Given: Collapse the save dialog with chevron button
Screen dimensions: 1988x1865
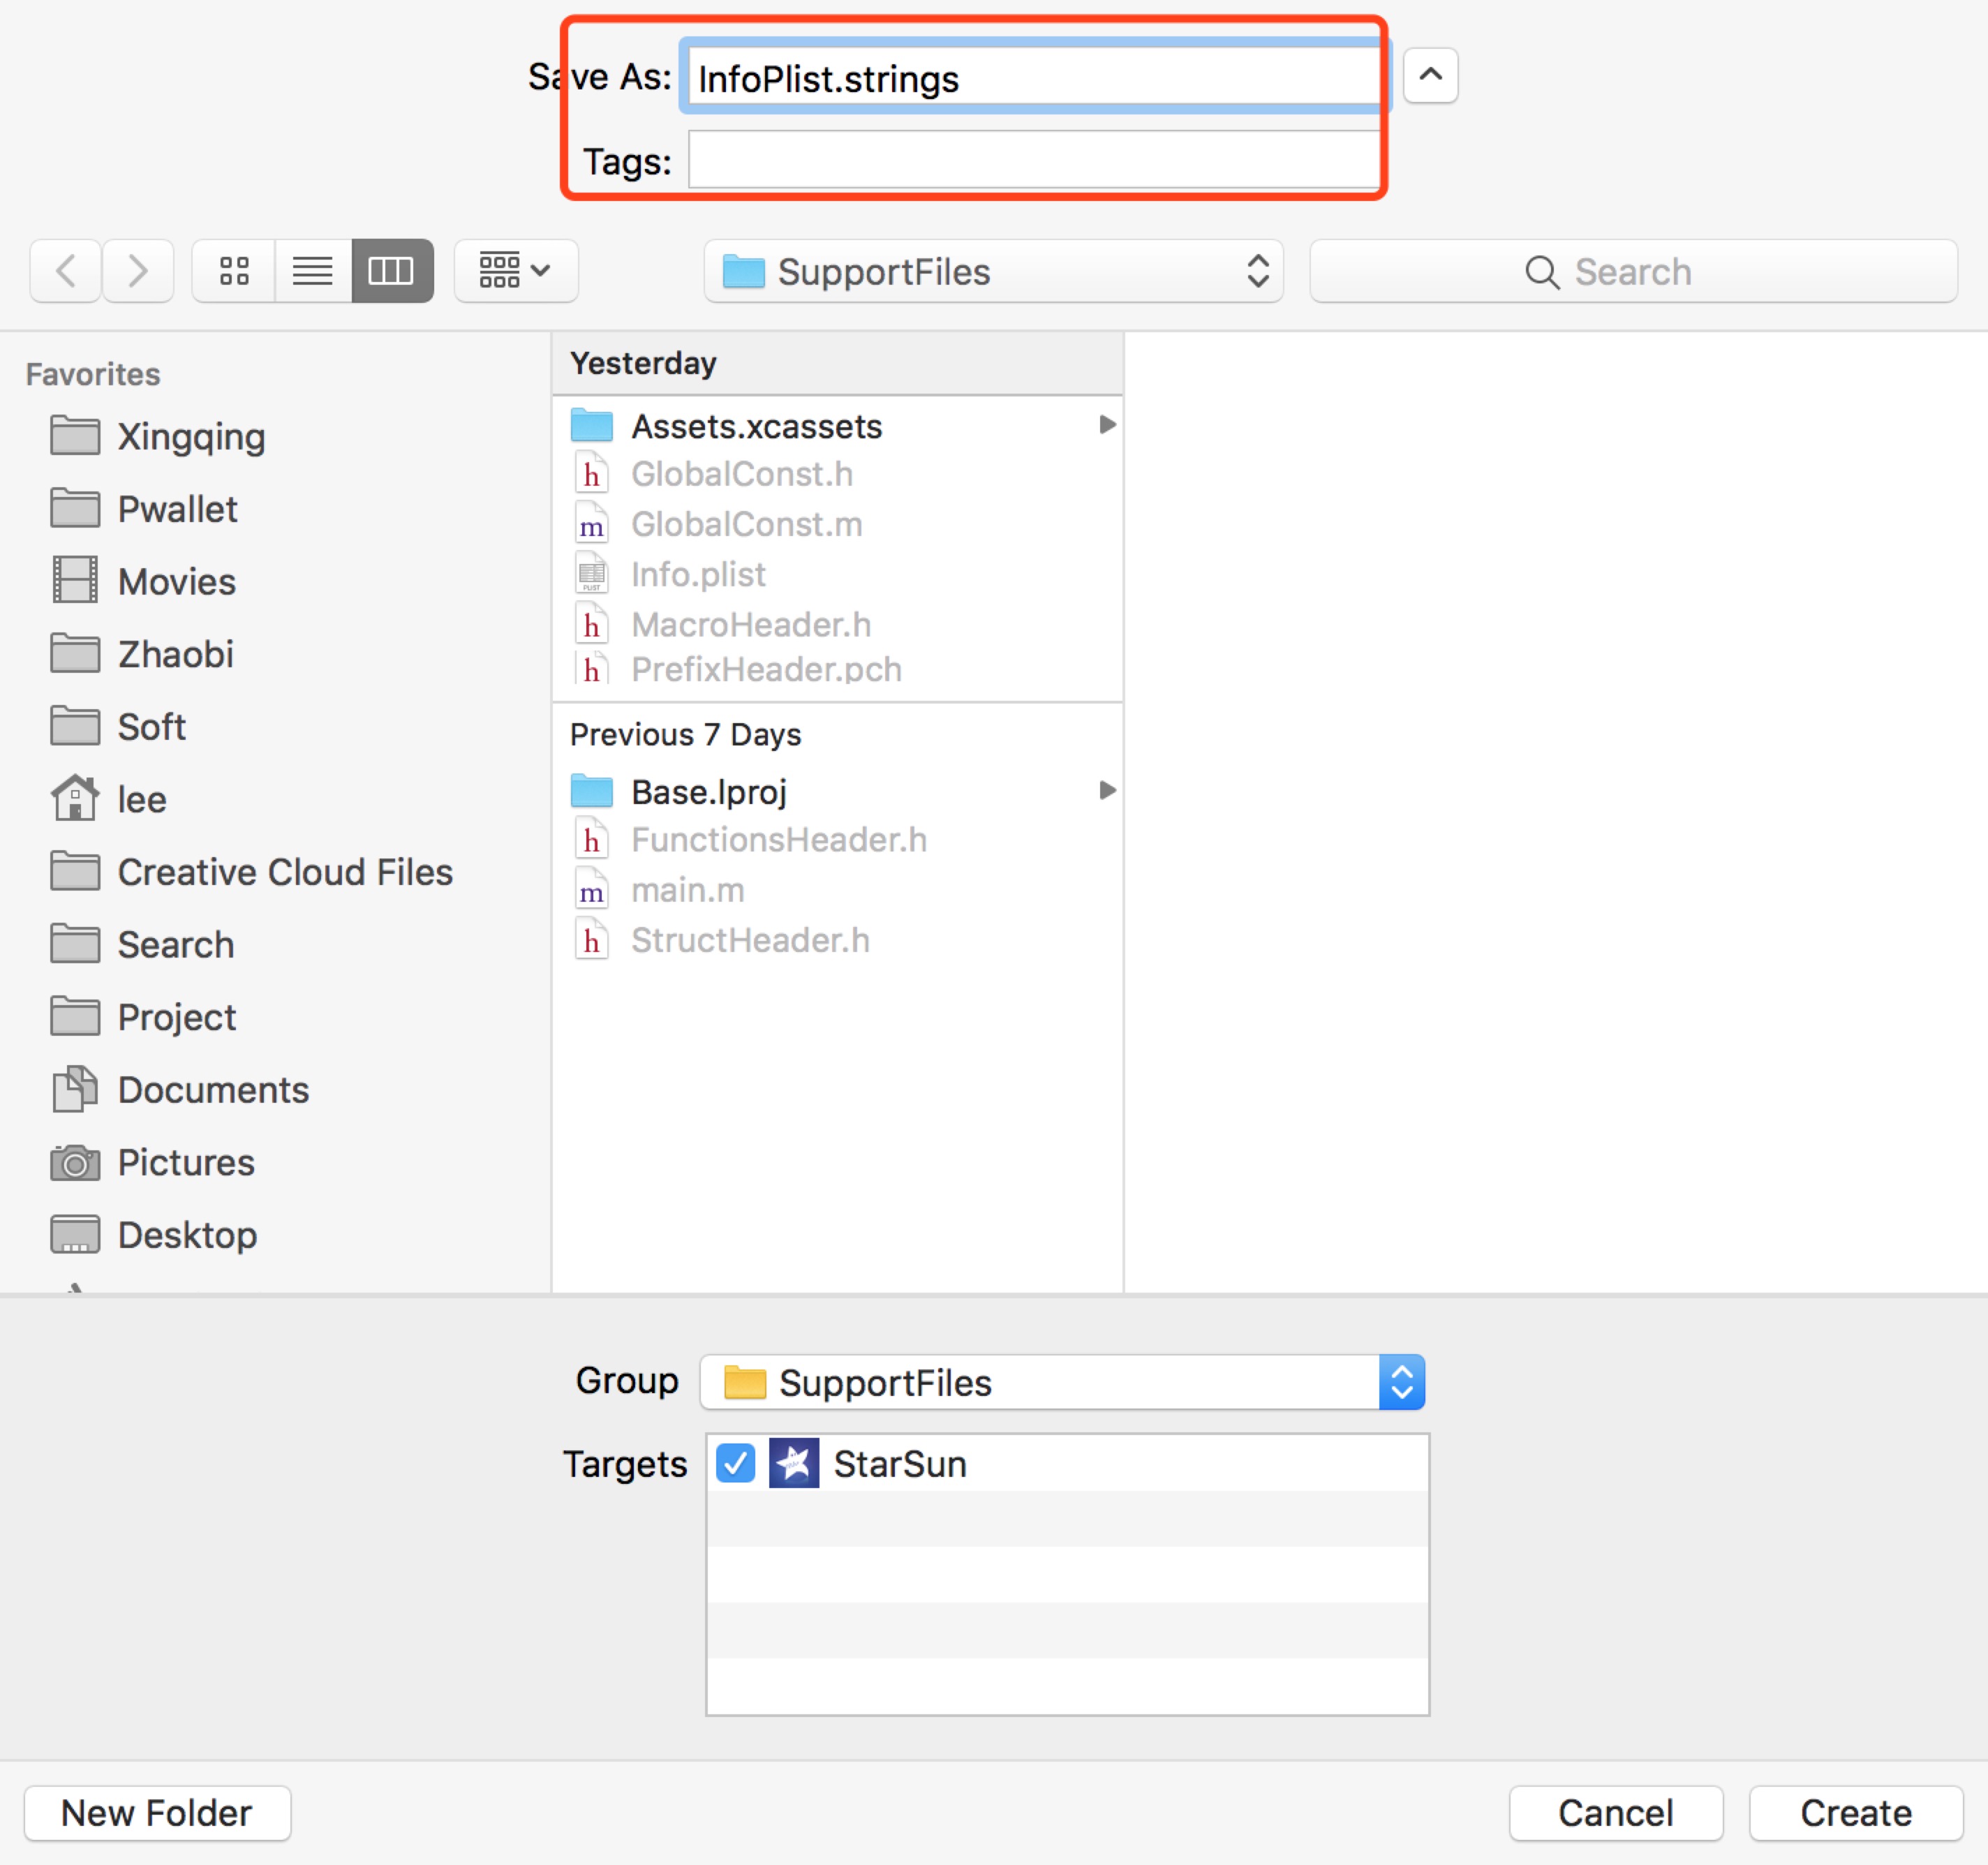Looking at the screenshot, I should pyautogui.click(x=1429, y=75).
